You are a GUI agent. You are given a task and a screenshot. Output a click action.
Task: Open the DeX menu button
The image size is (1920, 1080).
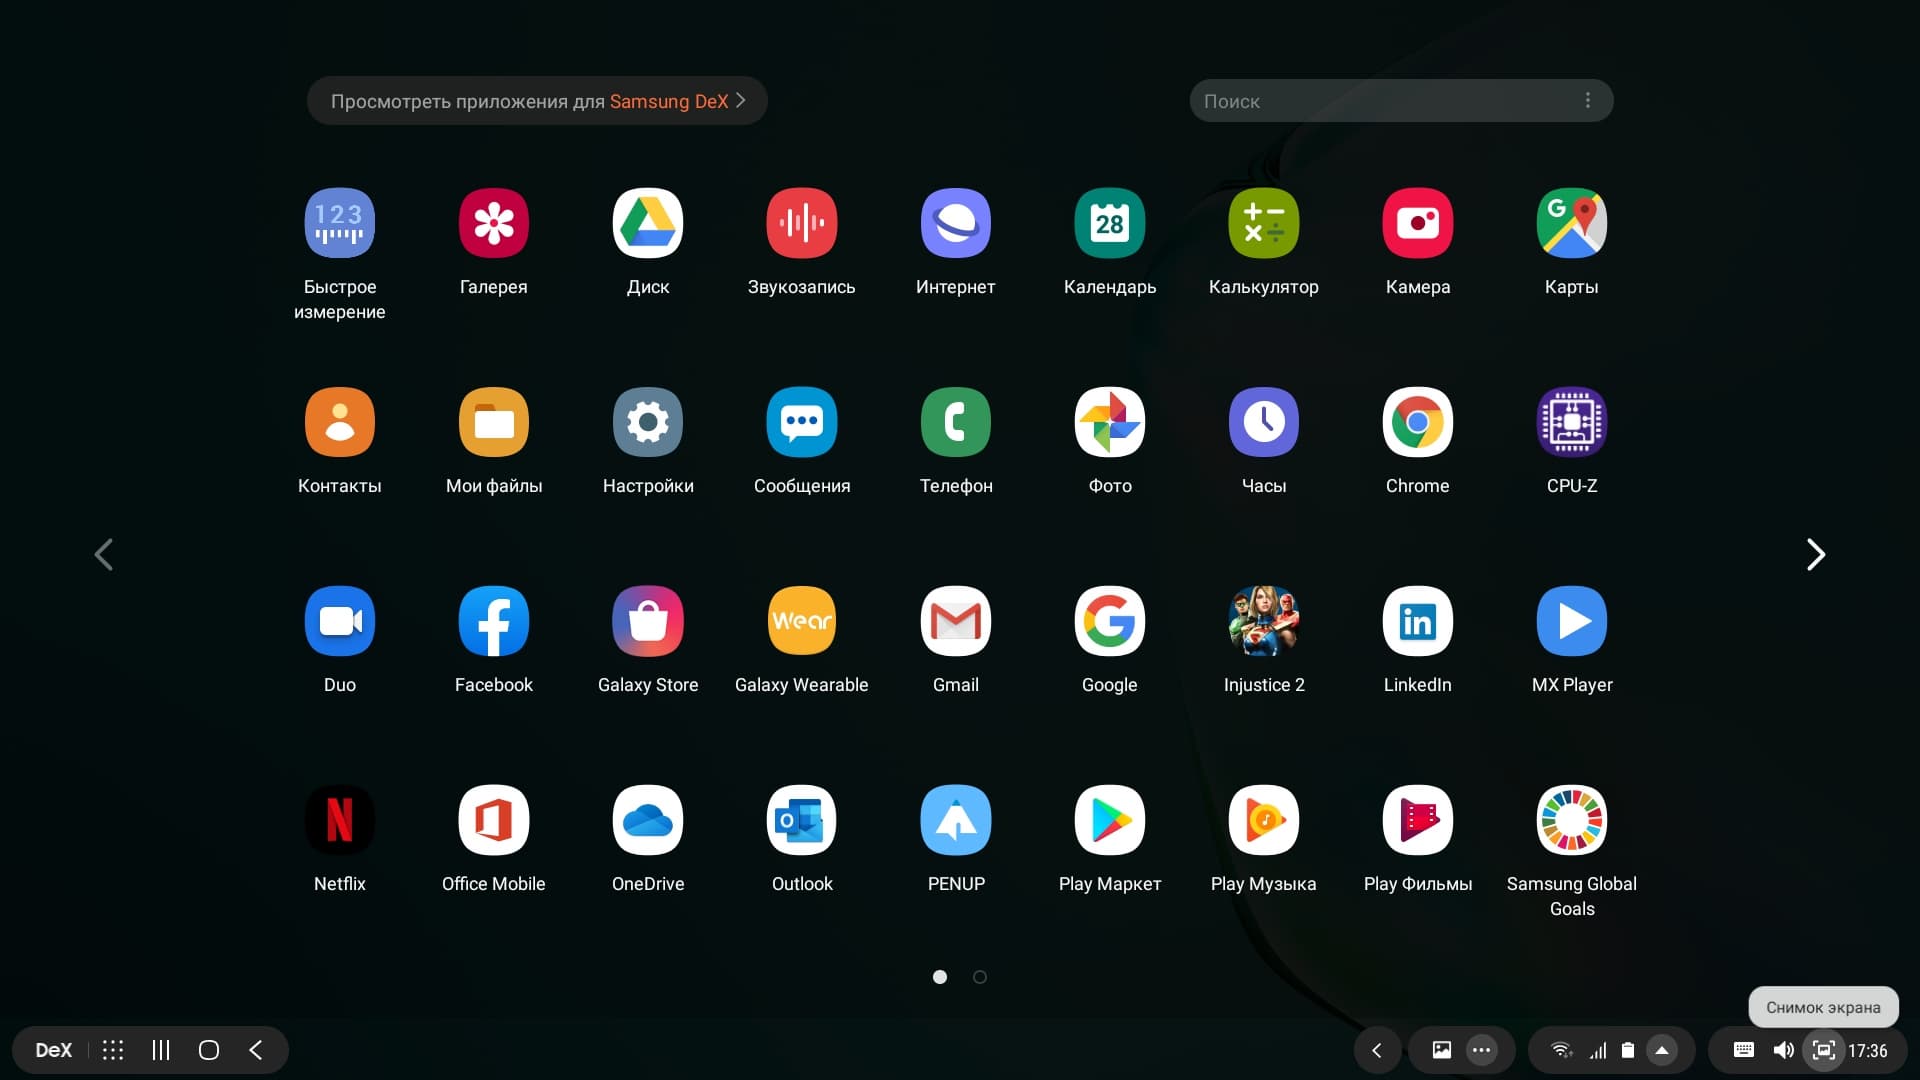[x=54, y=1050]
